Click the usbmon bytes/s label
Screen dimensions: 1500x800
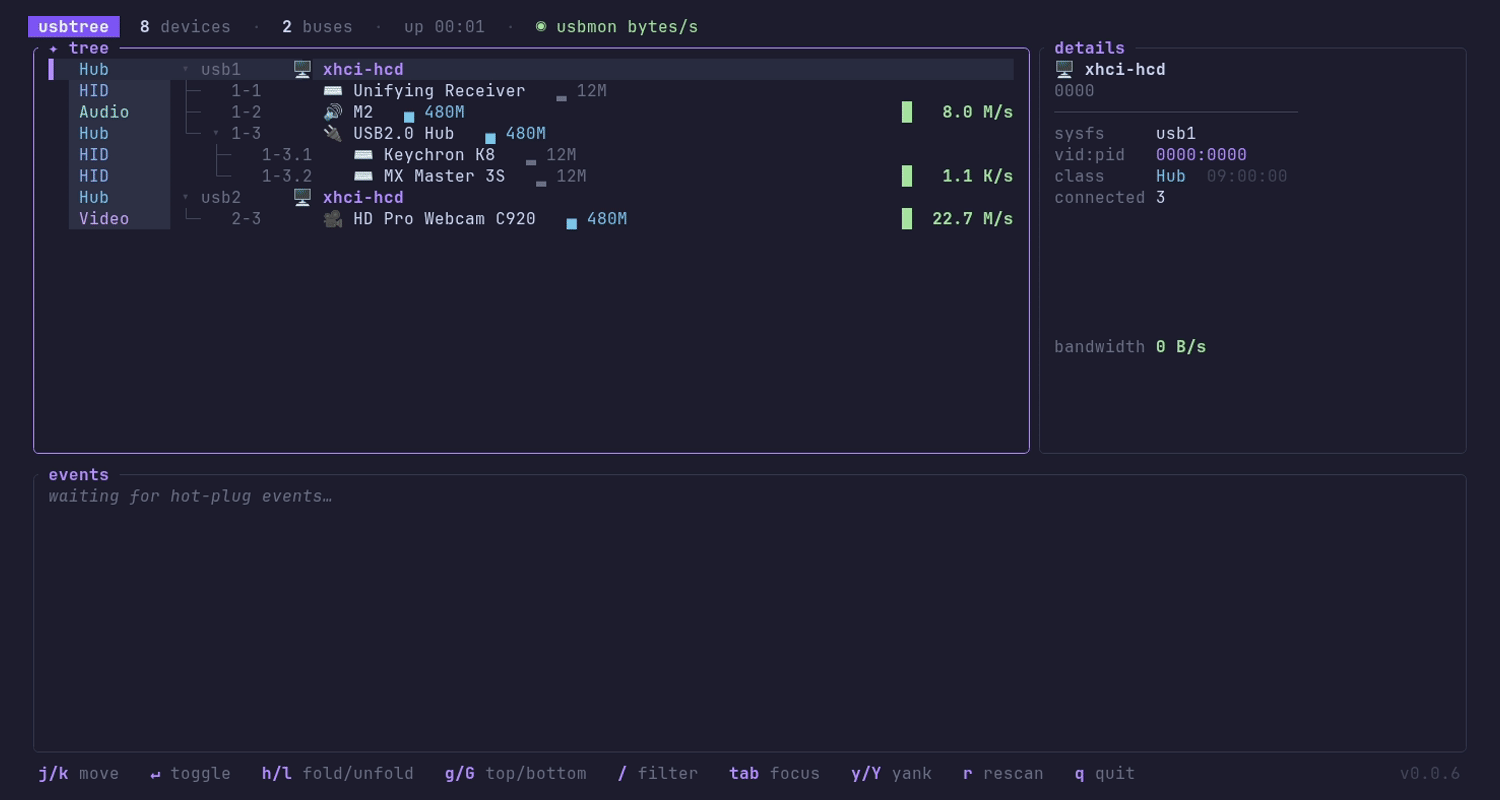[x=627, y=27]
